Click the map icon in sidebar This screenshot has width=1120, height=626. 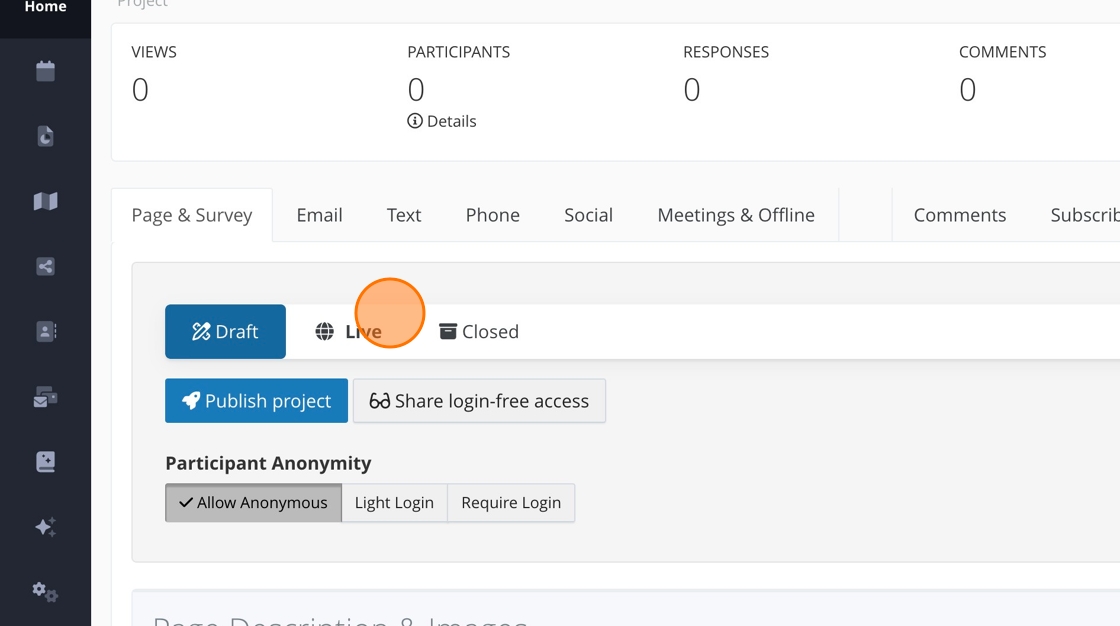click(45, 201)
